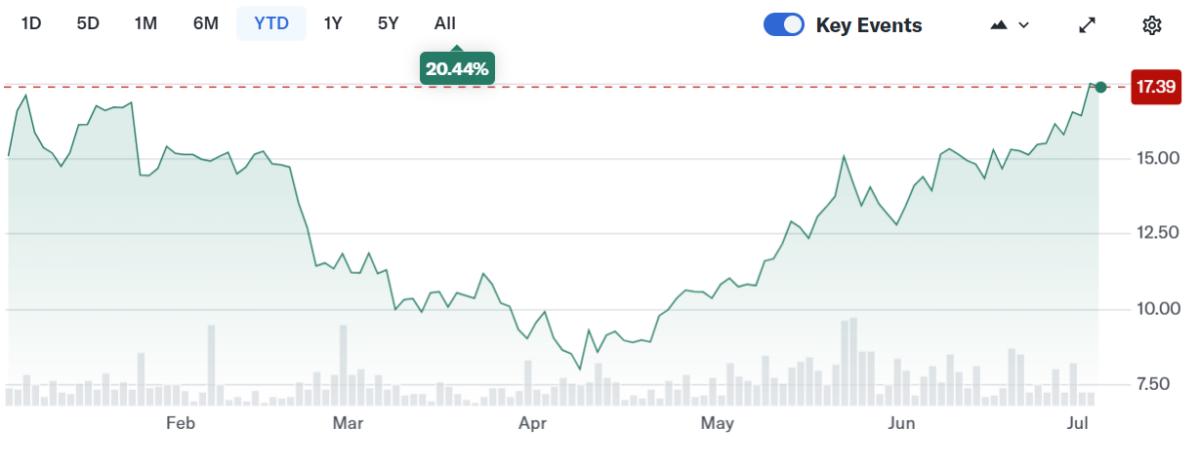Image resolution: width=1200 pixels, height=468 pixels.
Task: Select the 5D time range
Action: pyautogui.click(x=88, y=23)
